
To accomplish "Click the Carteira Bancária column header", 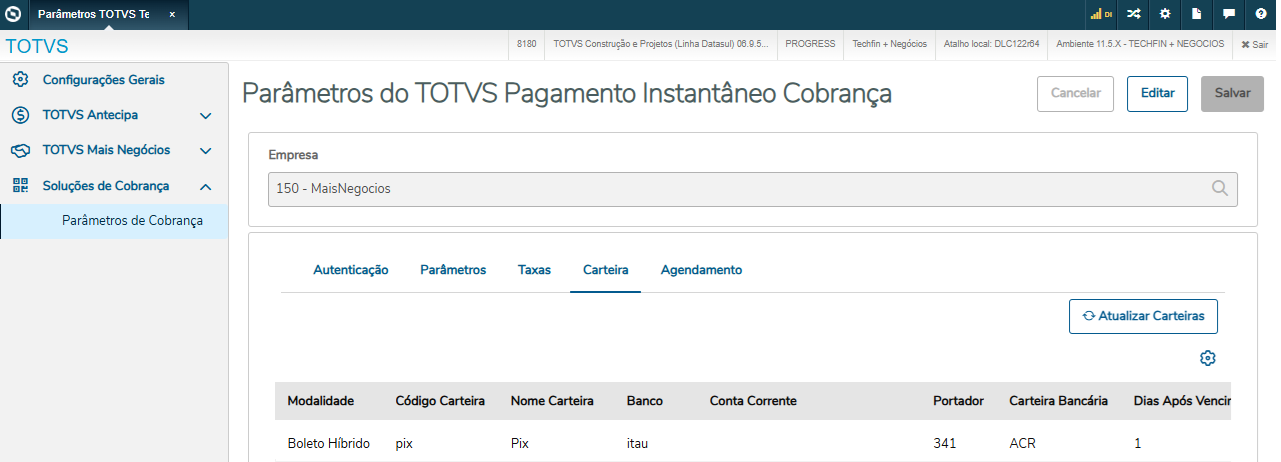I will click(x=1059, y=401).
